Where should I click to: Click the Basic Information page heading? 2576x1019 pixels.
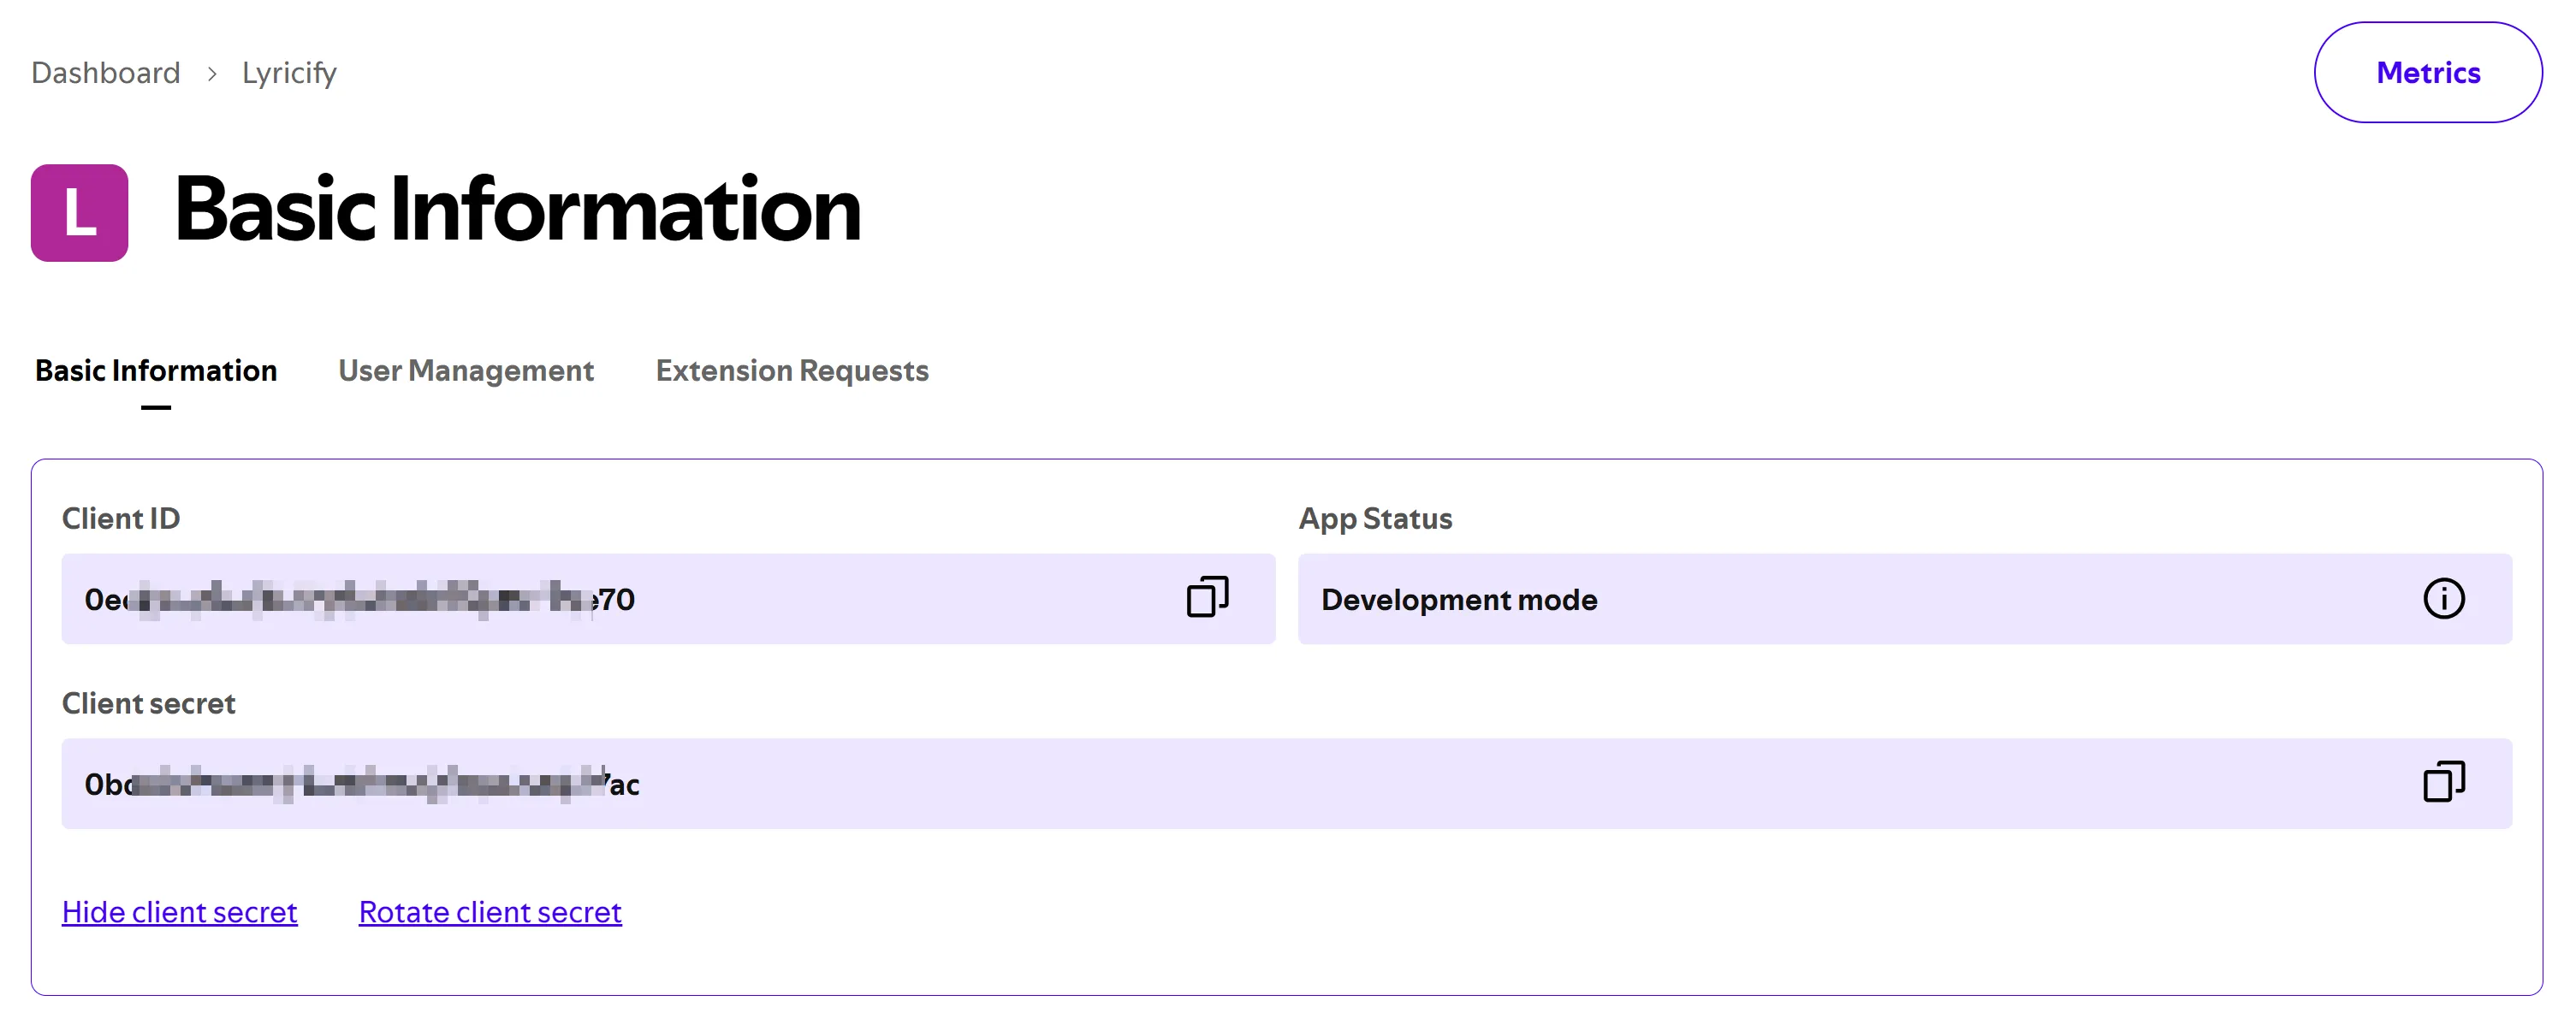[x=517, y=210]
